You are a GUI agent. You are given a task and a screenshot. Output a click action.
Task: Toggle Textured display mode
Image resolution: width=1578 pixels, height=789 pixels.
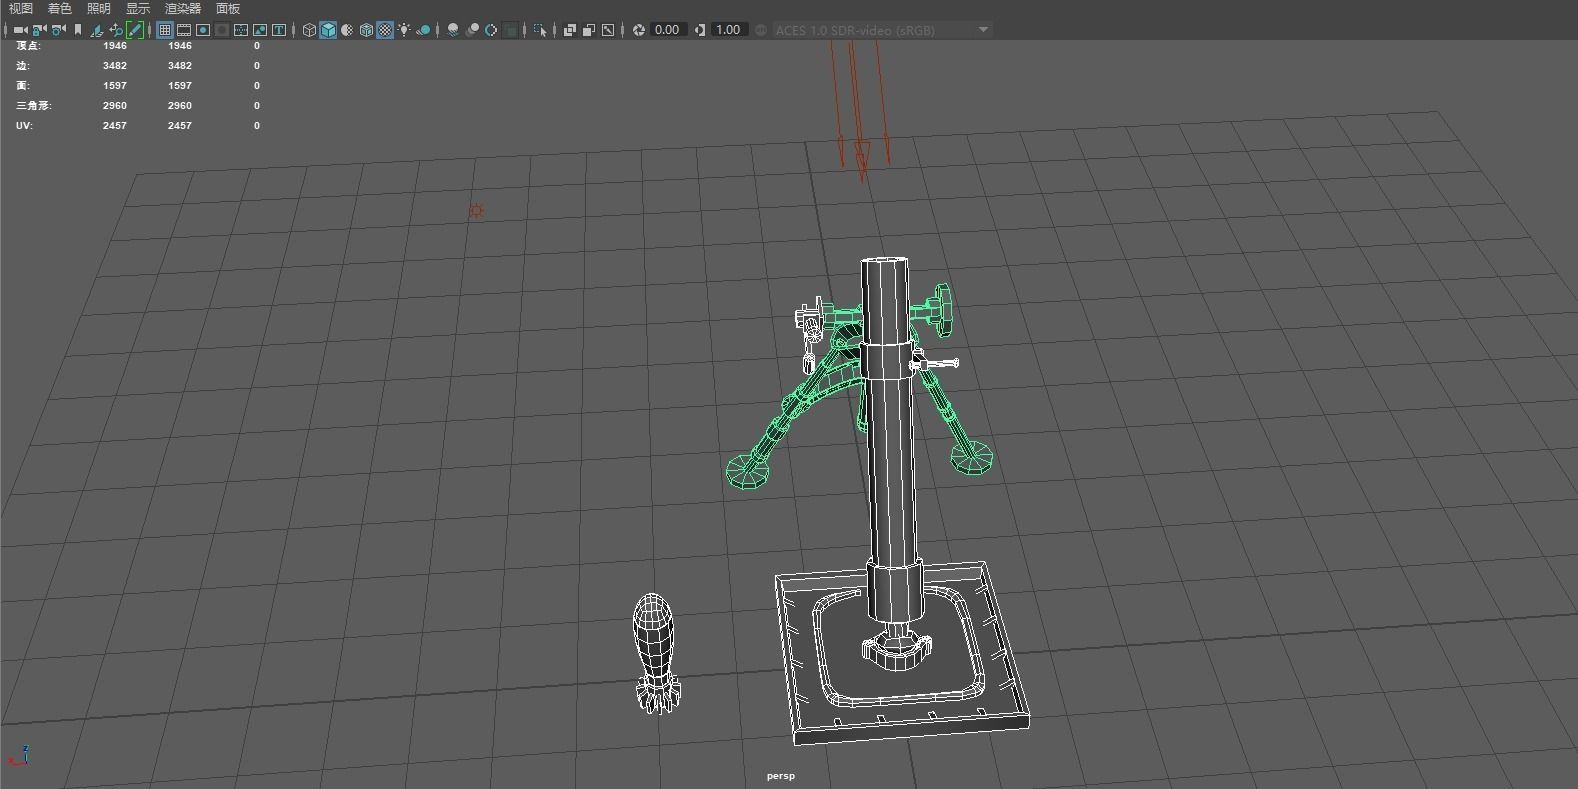(x=385, y=30)
